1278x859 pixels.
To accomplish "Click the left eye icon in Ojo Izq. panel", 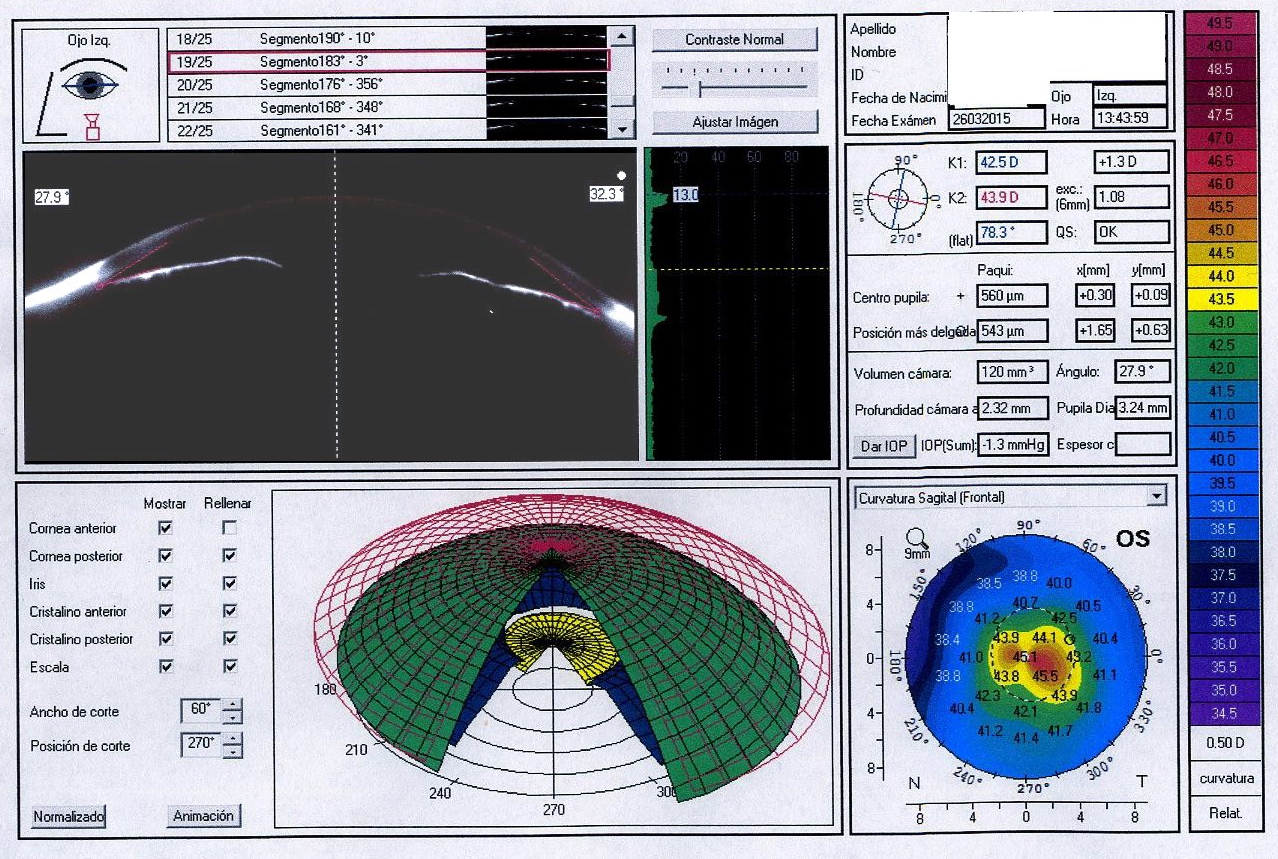I will [x=91, y=84].
